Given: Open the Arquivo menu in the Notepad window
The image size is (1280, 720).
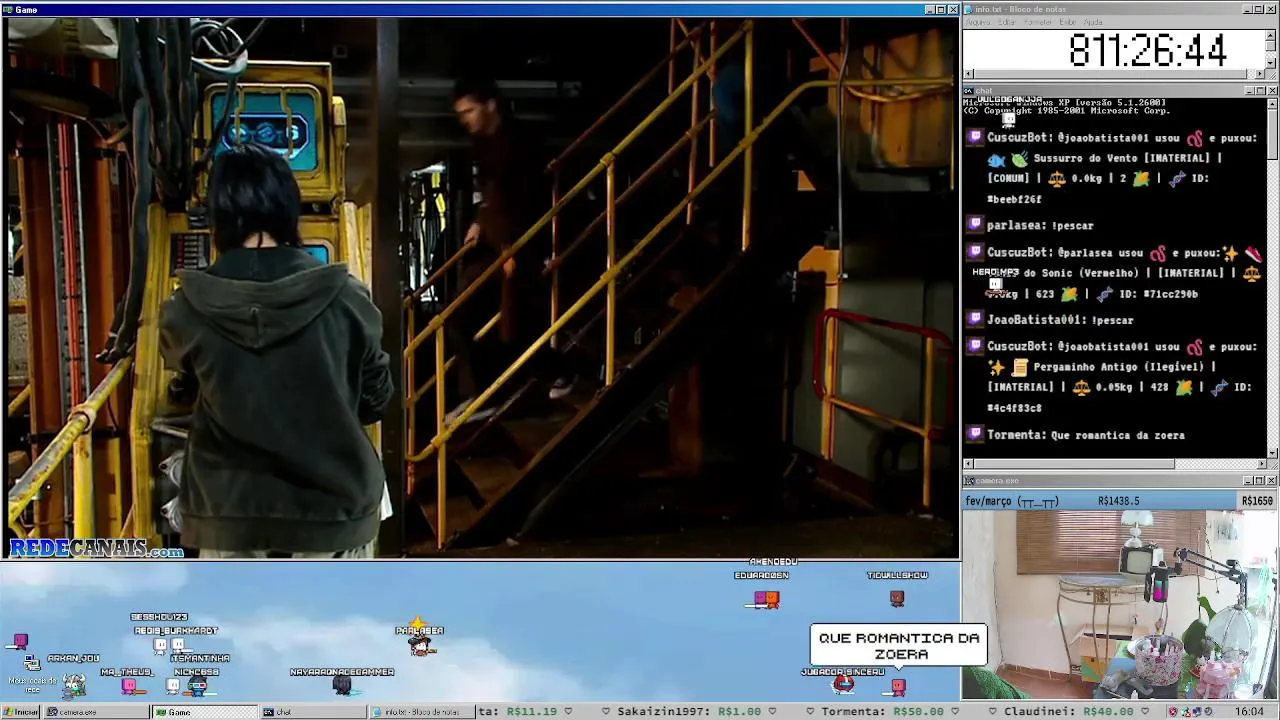Looking at the screenshot, I should click(x=978, y=22).
